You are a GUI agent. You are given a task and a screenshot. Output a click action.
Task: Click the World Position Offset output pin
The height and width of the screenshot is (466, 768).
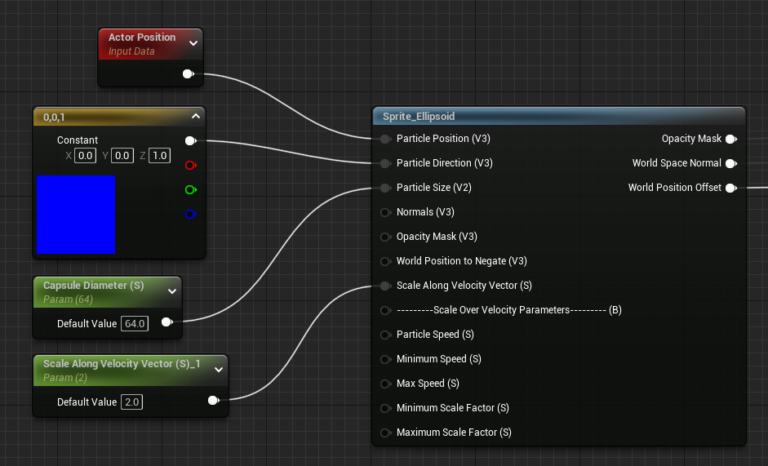(731, 188)
